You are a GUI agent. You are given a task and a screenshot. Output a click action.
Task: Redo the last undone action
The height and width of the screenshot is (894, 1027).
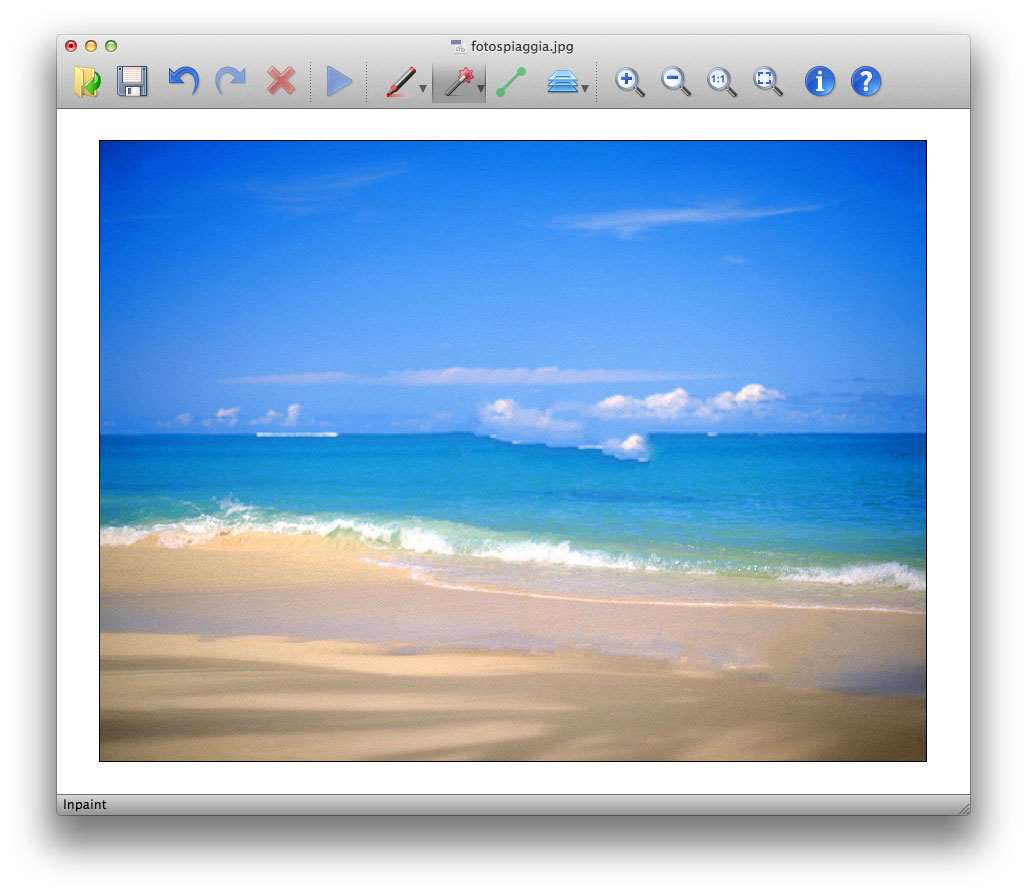(x=231, y=81)
